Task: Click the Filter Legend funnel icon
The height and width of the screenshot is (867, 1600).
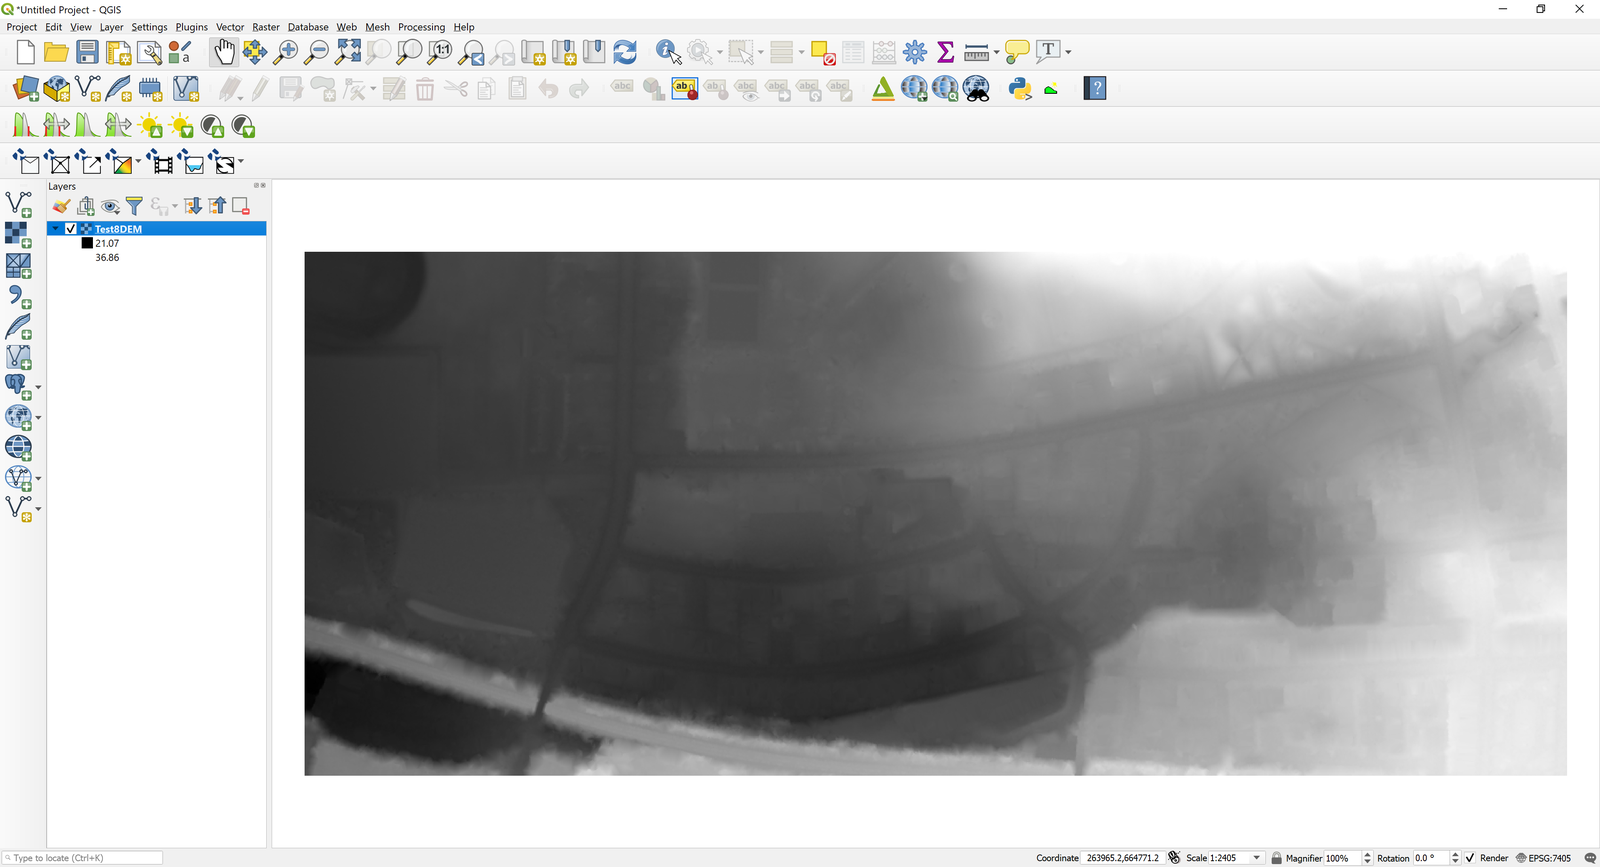Action: 134,206
